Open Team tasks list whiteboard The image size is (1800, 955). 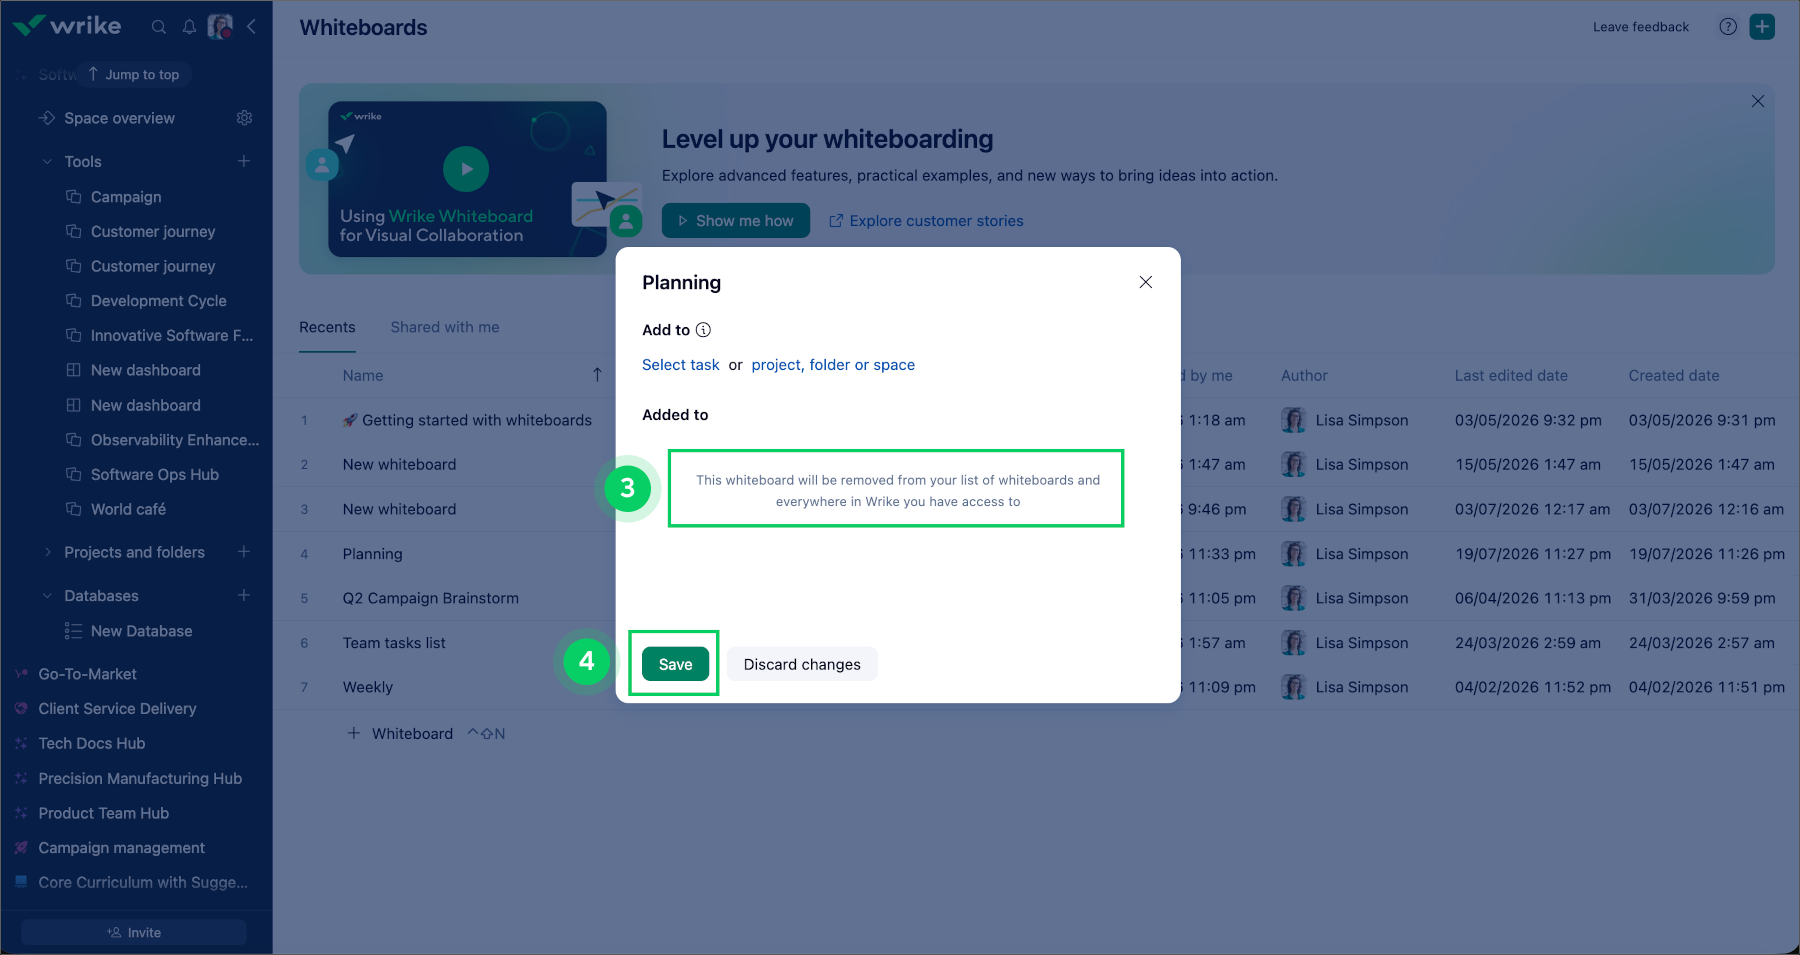tap(394, 643)
